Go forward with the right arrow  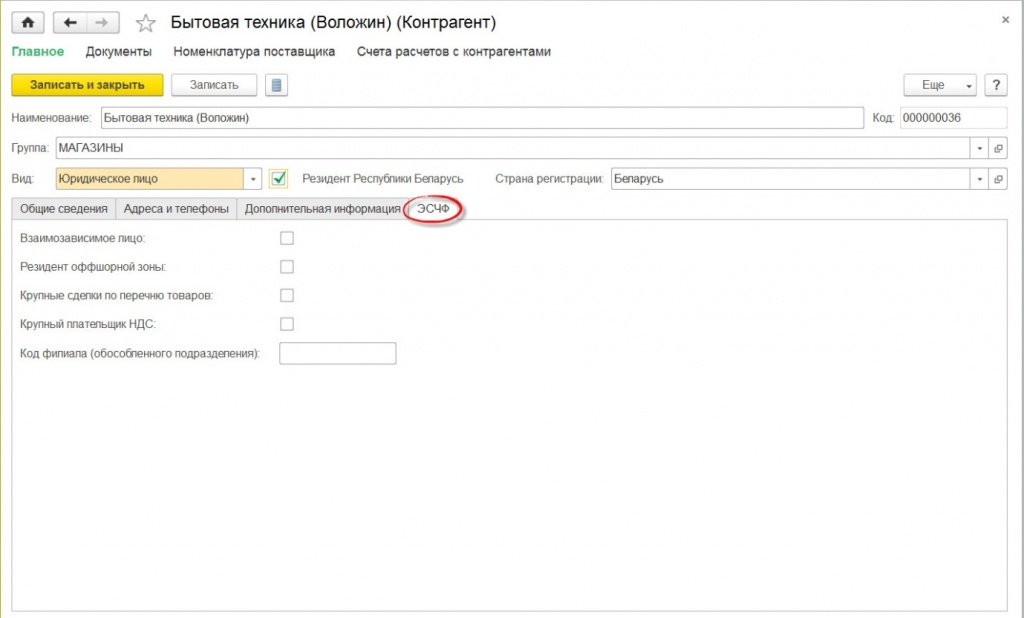[101, 22]
